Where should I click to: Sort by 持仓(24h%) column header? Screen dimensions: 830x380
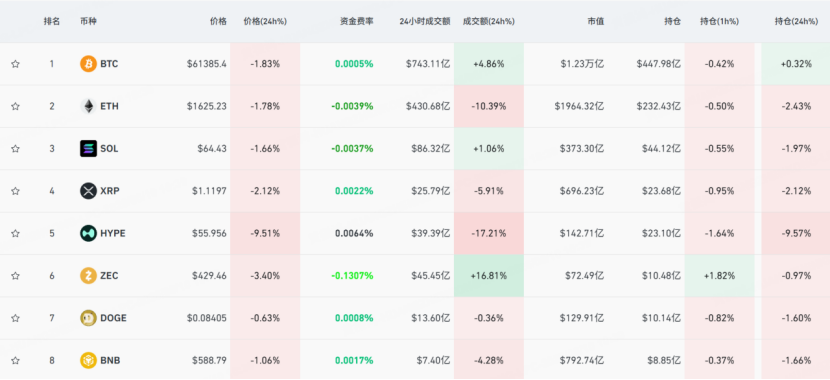796,22
